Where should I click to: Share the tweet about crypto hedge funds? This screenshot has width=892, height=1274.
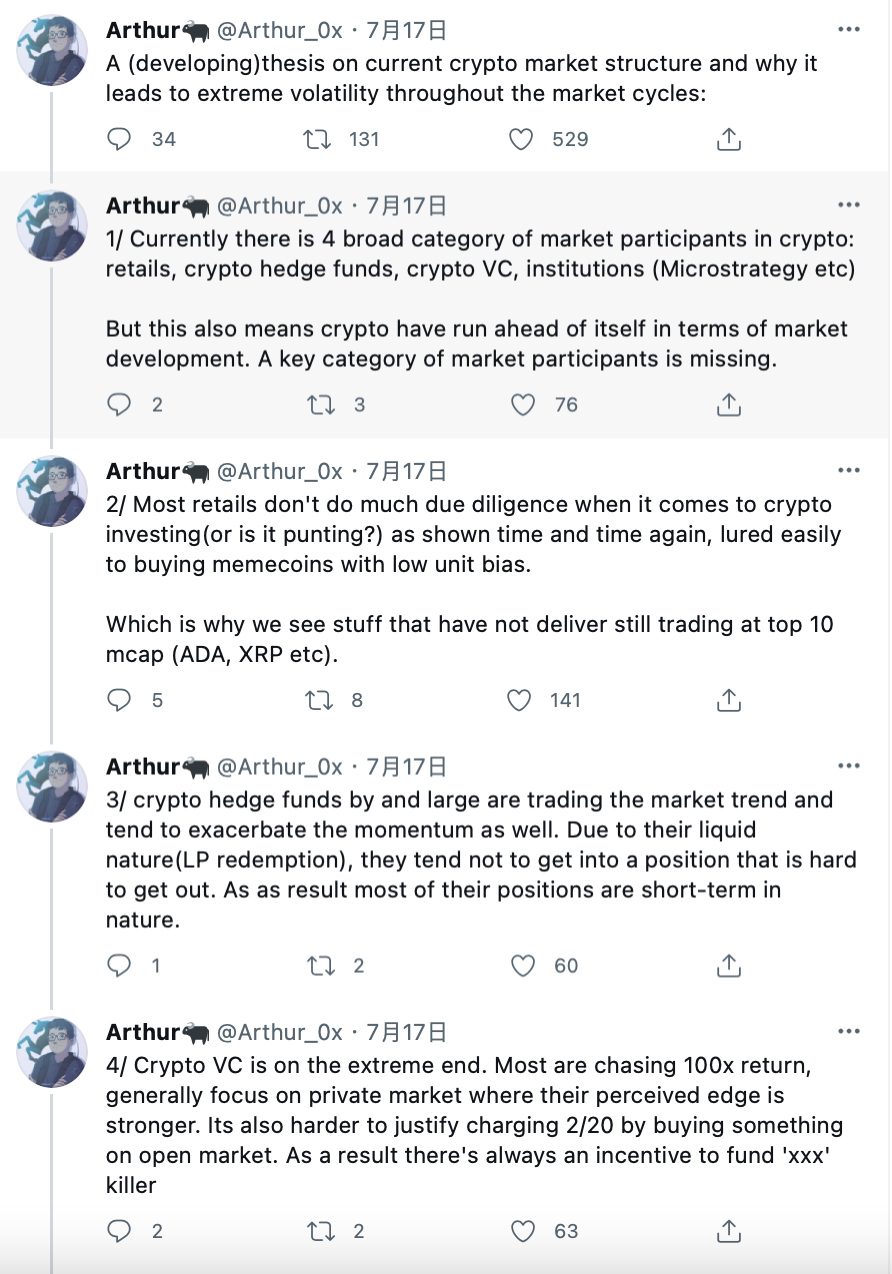click(728, 966)
